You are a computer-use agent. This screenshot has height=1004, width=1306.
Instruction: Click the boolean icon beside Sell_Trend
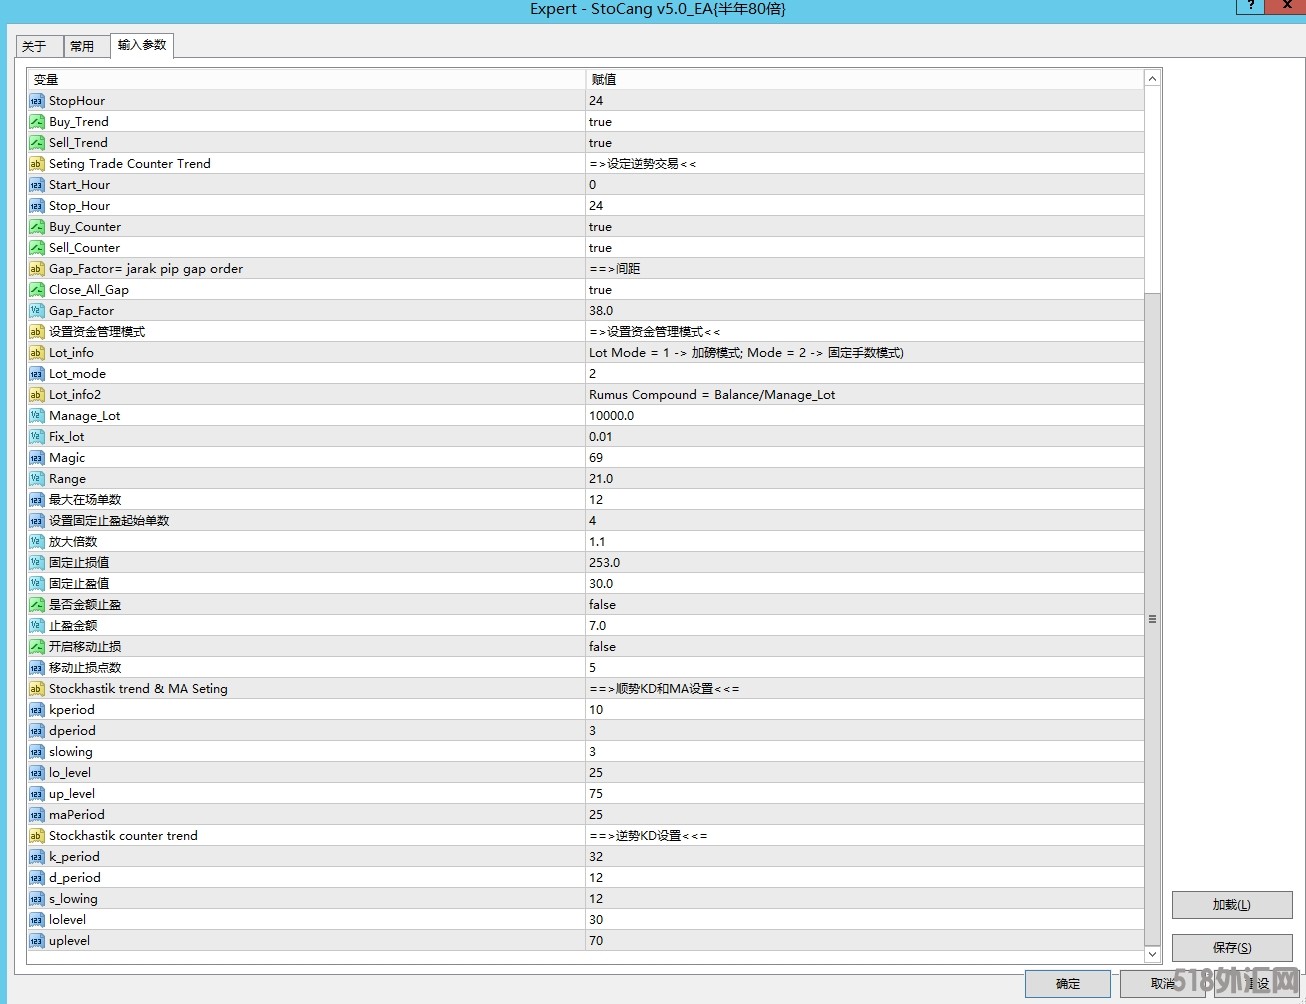pos(37,143)
